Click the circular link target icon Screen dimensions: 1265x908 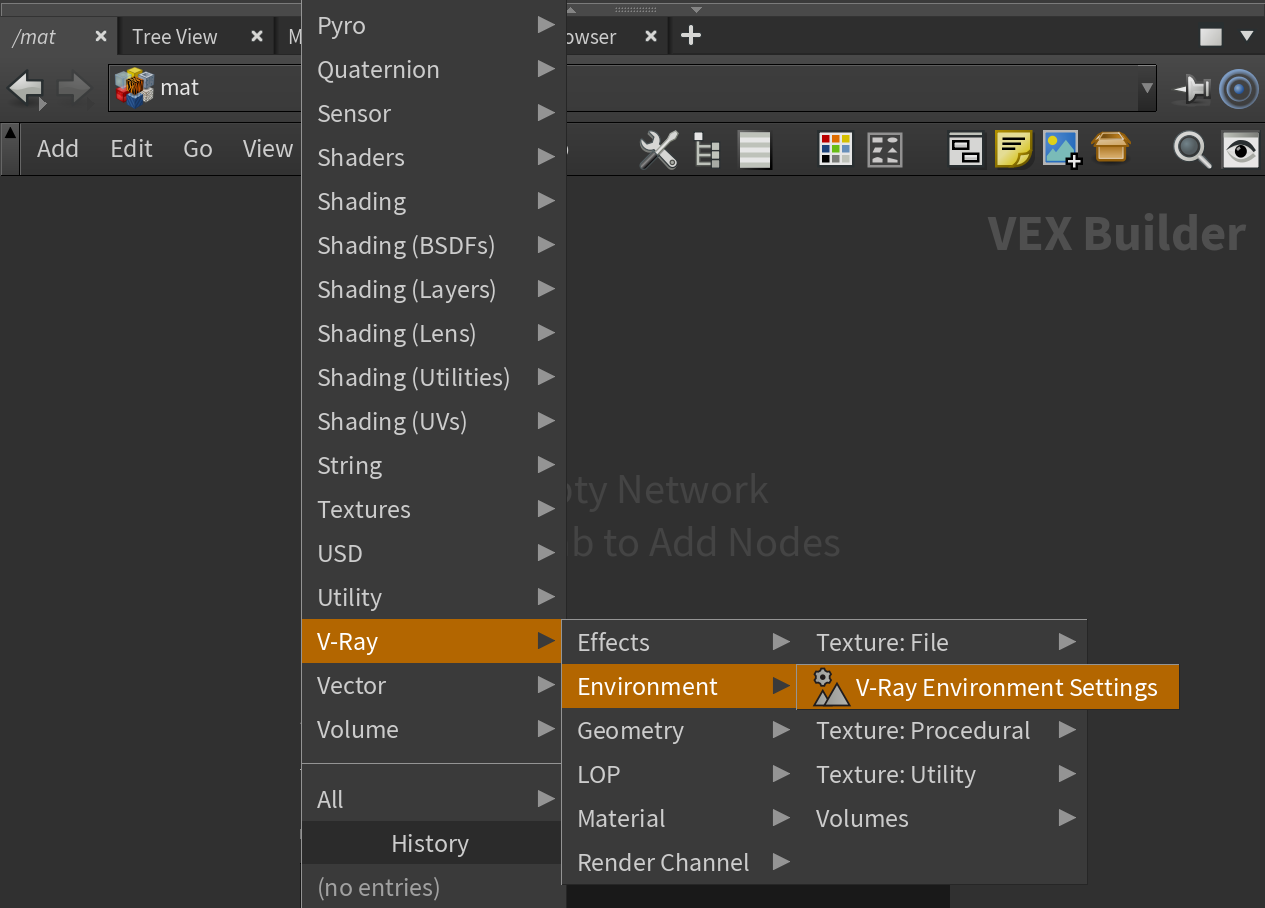click(x=1239, y=89)
